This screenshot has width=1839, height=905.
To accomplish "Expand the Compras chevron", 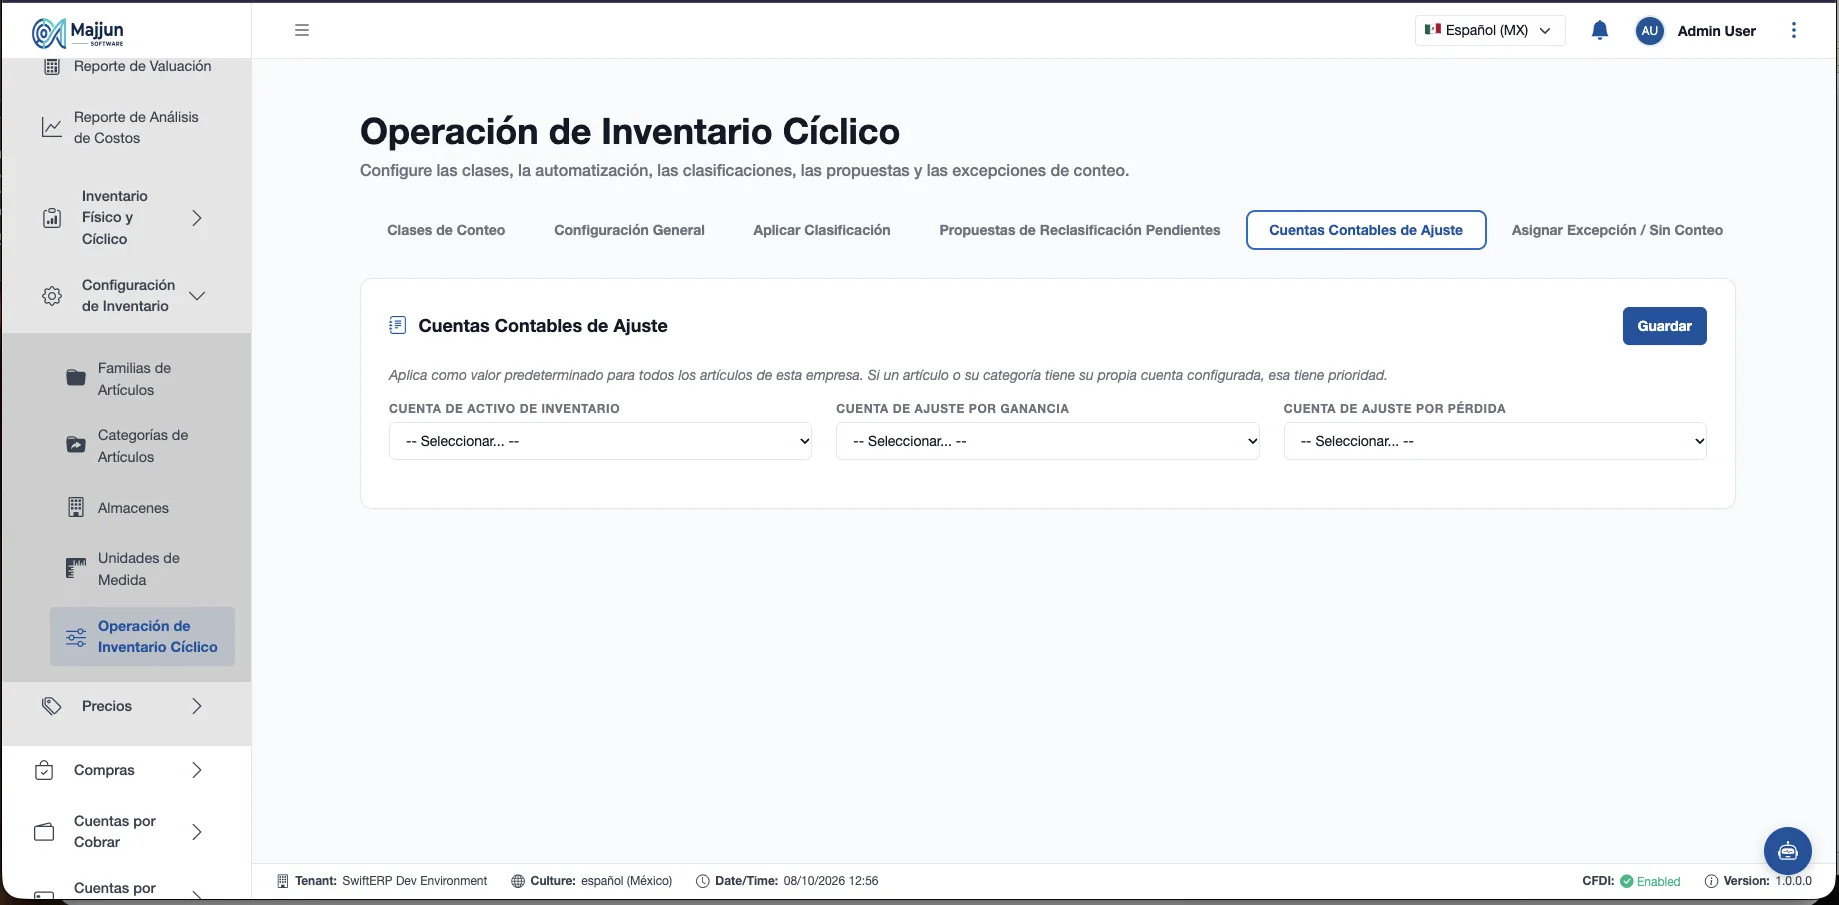I will click(197, 770).
